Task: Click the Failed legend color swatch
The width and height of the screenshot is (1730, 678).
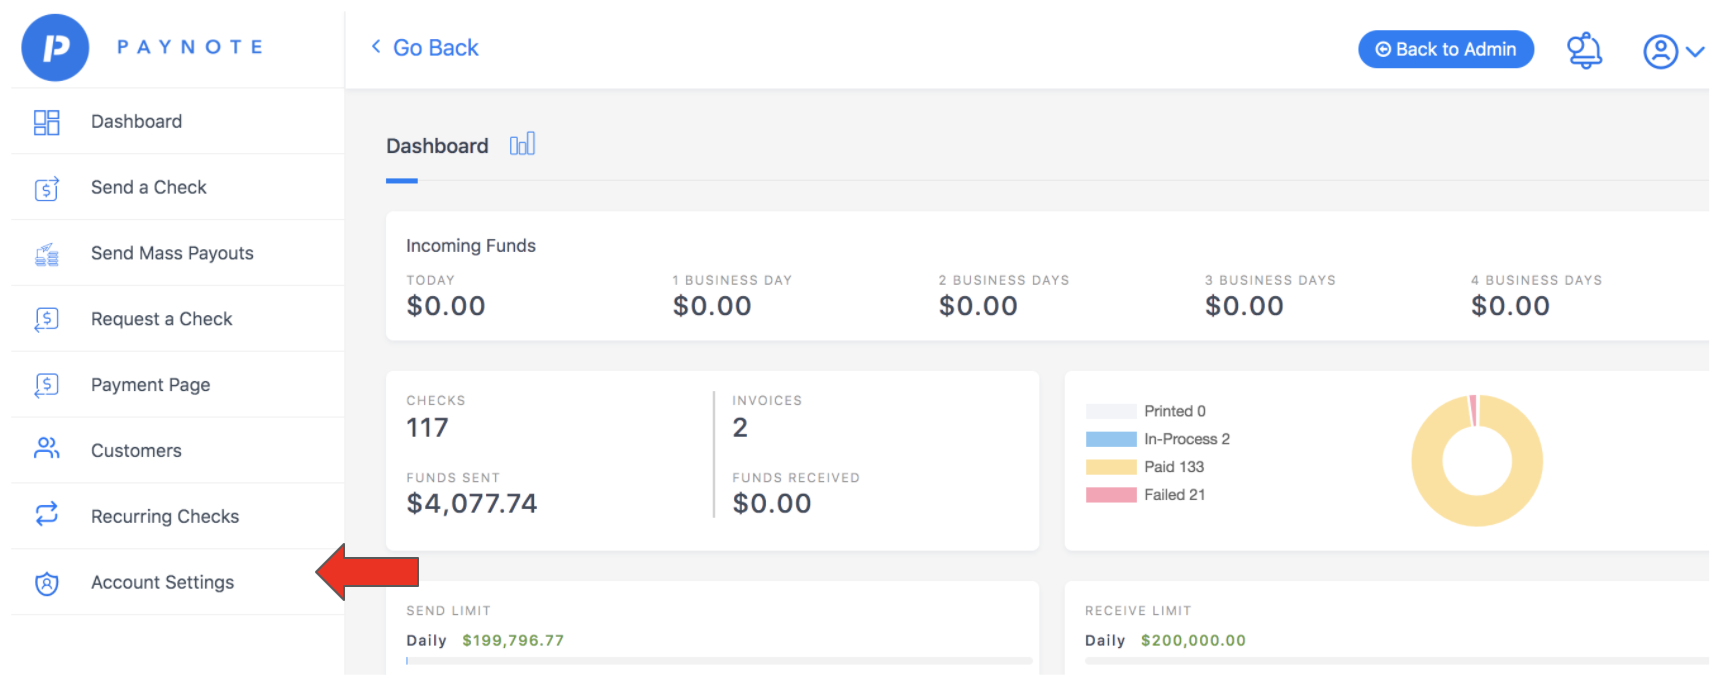Action: coord(1110,495)
